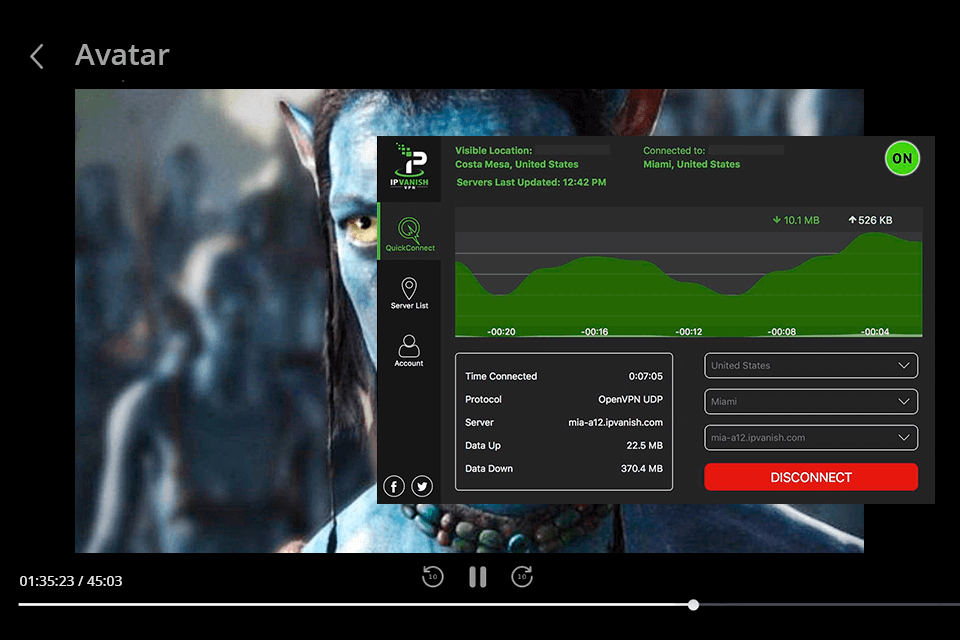Click the IPVanish VPN logo
Image resolution: width=960 pixels, height=640 pixels.
click(410, 167)
